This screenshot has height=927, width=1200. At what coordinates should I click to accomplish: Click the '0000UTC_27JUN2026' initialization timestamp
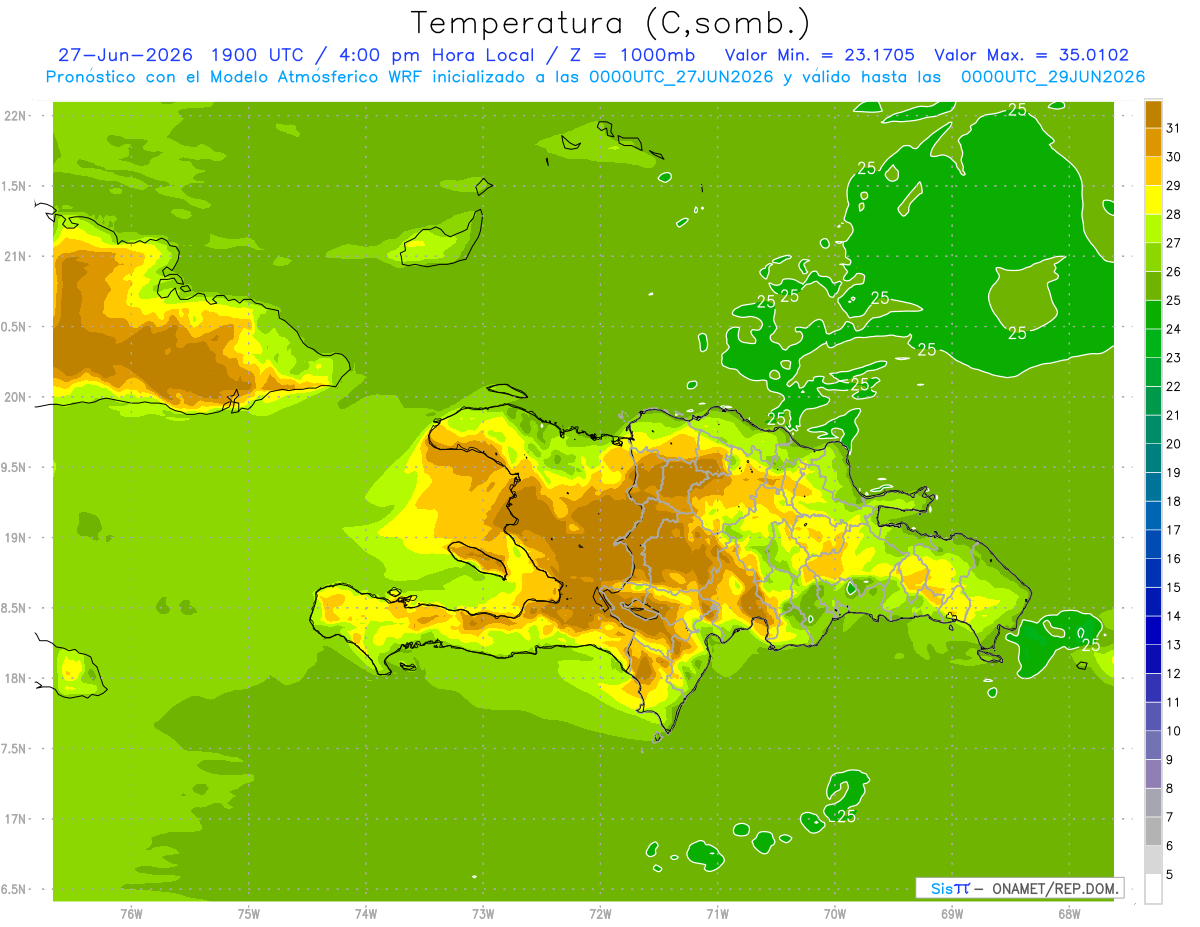click(x=681, y=77)
